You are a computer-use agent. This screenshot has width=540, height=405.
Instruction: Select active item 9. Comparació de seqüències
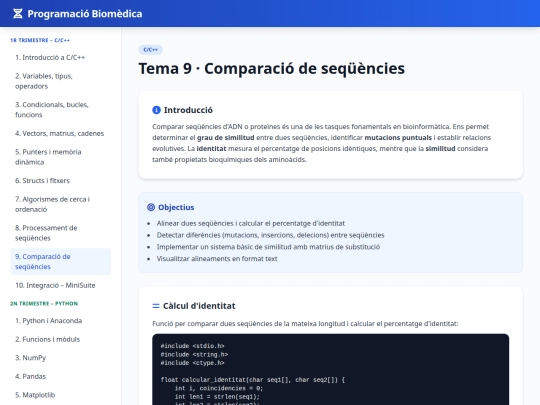[61, 261]
